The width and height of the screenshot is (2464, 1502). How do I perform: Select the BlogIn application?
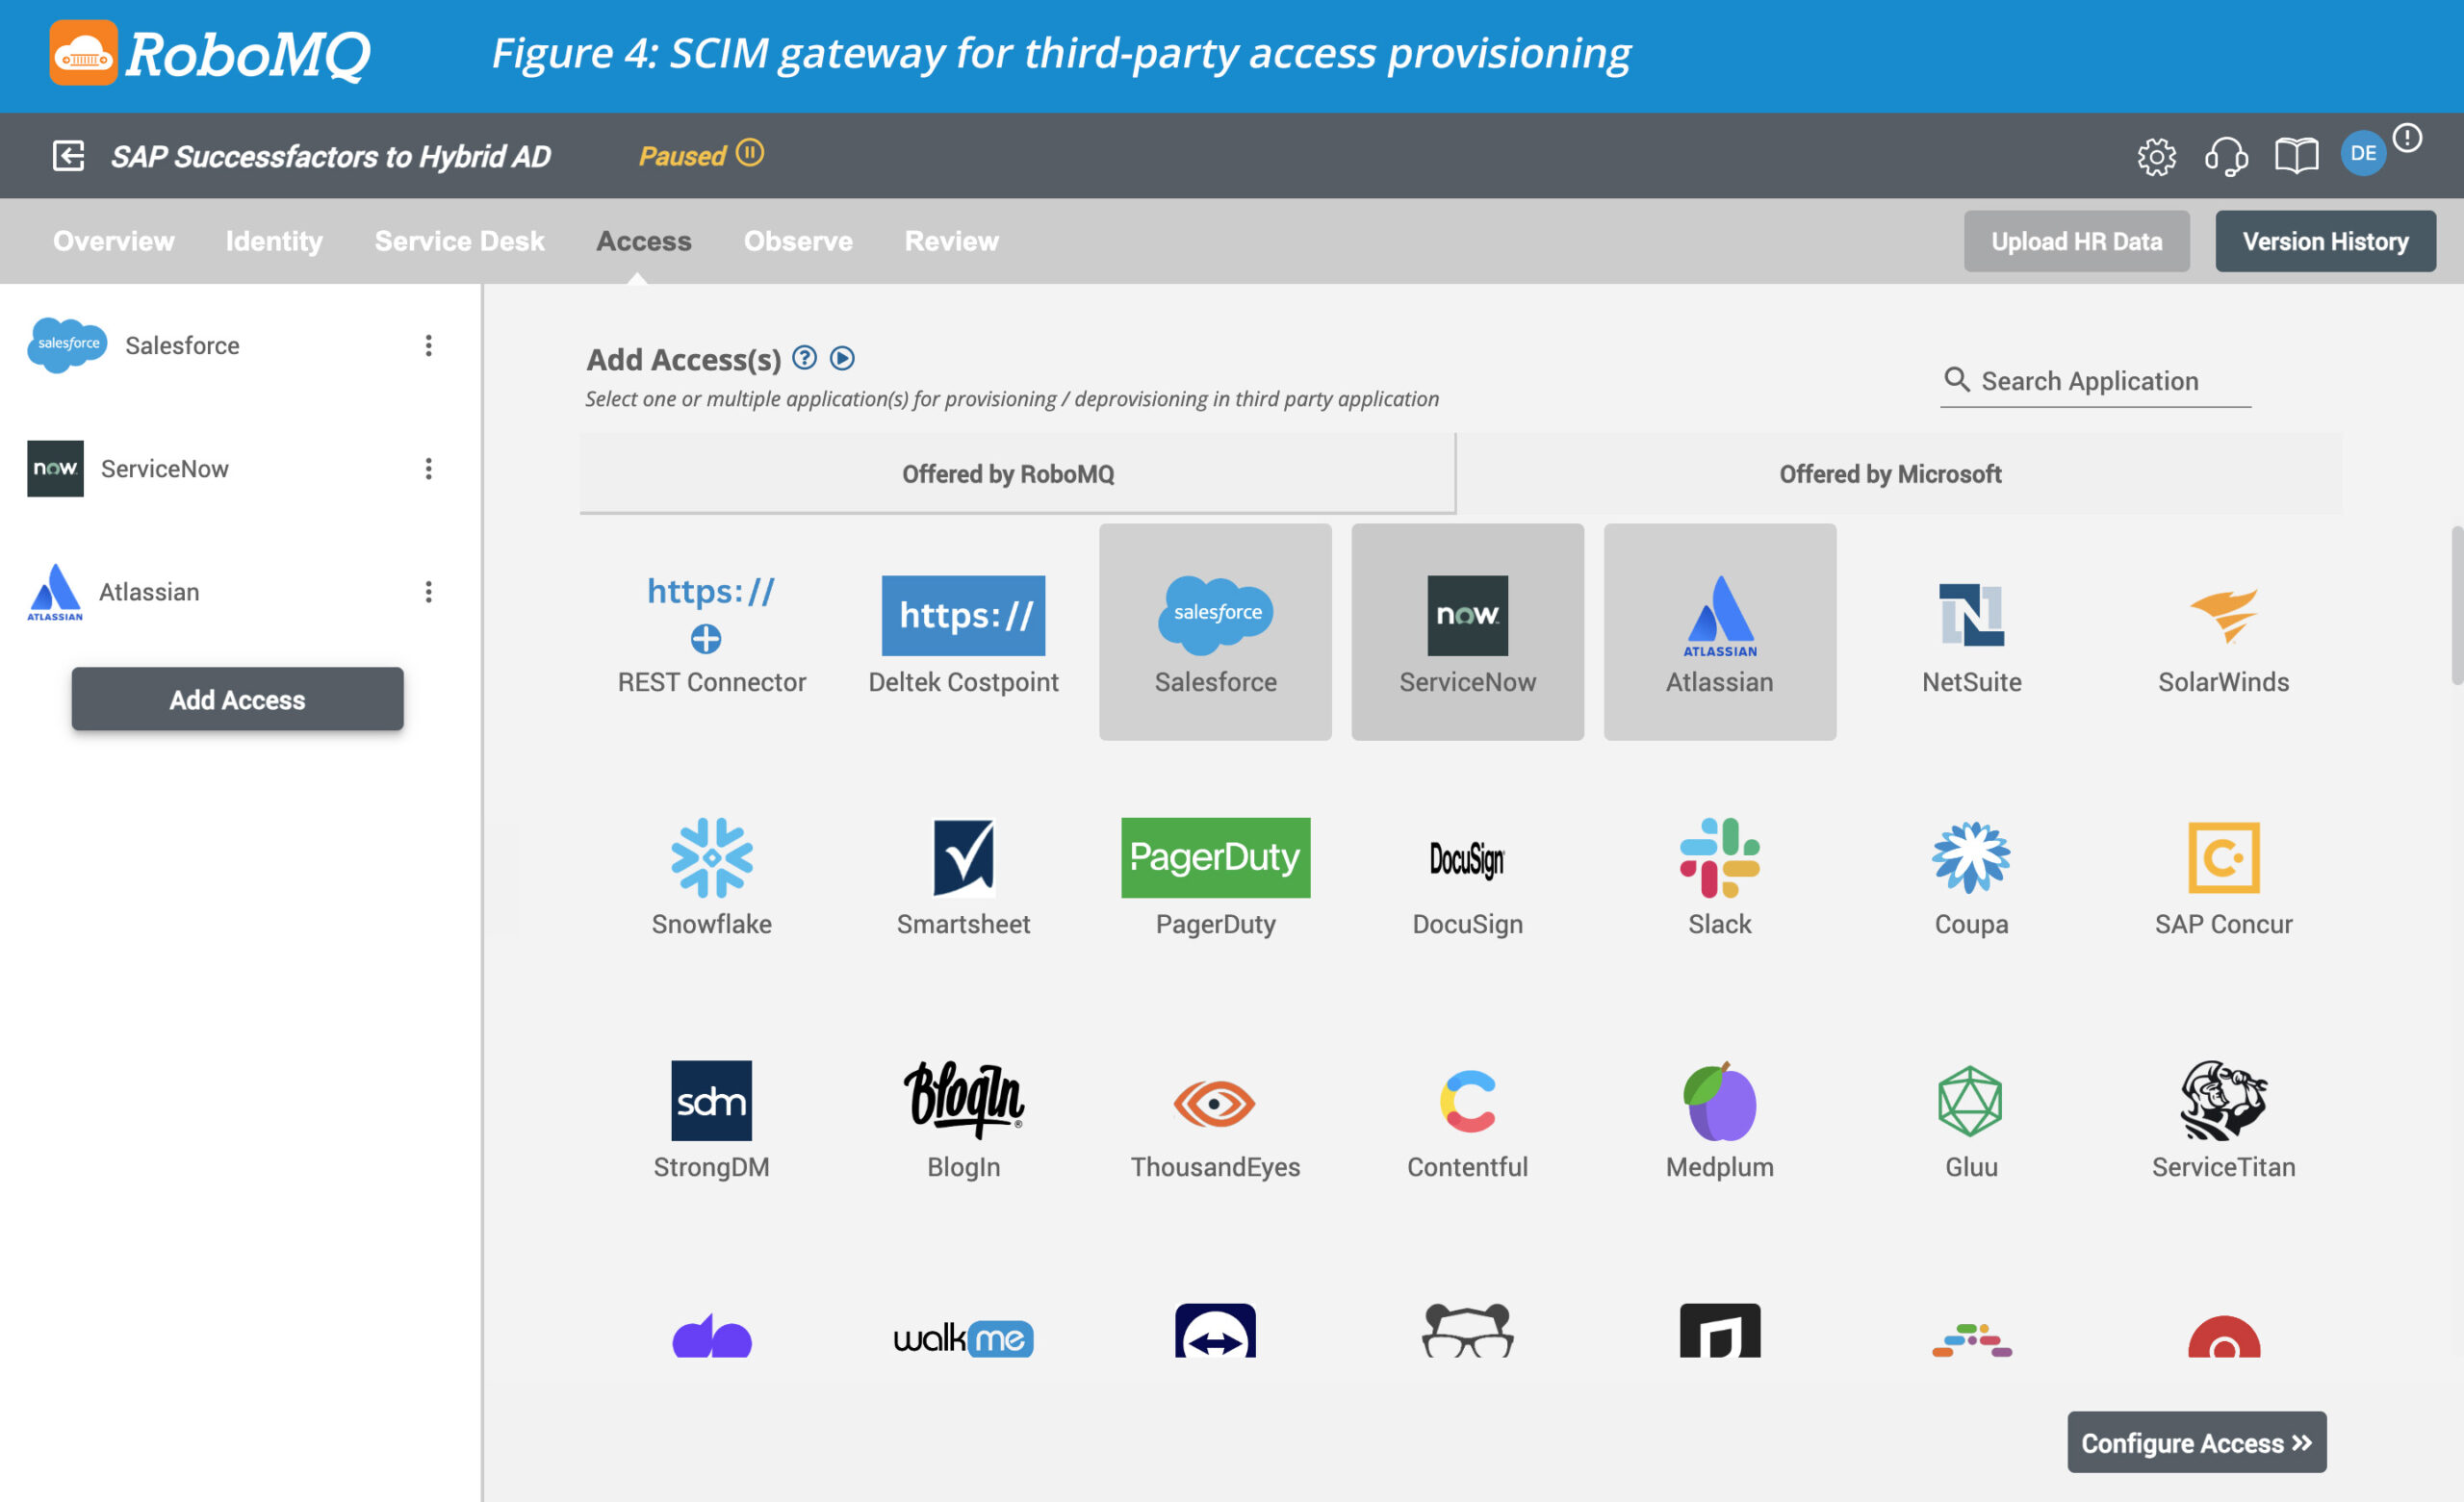[963, 1119]
